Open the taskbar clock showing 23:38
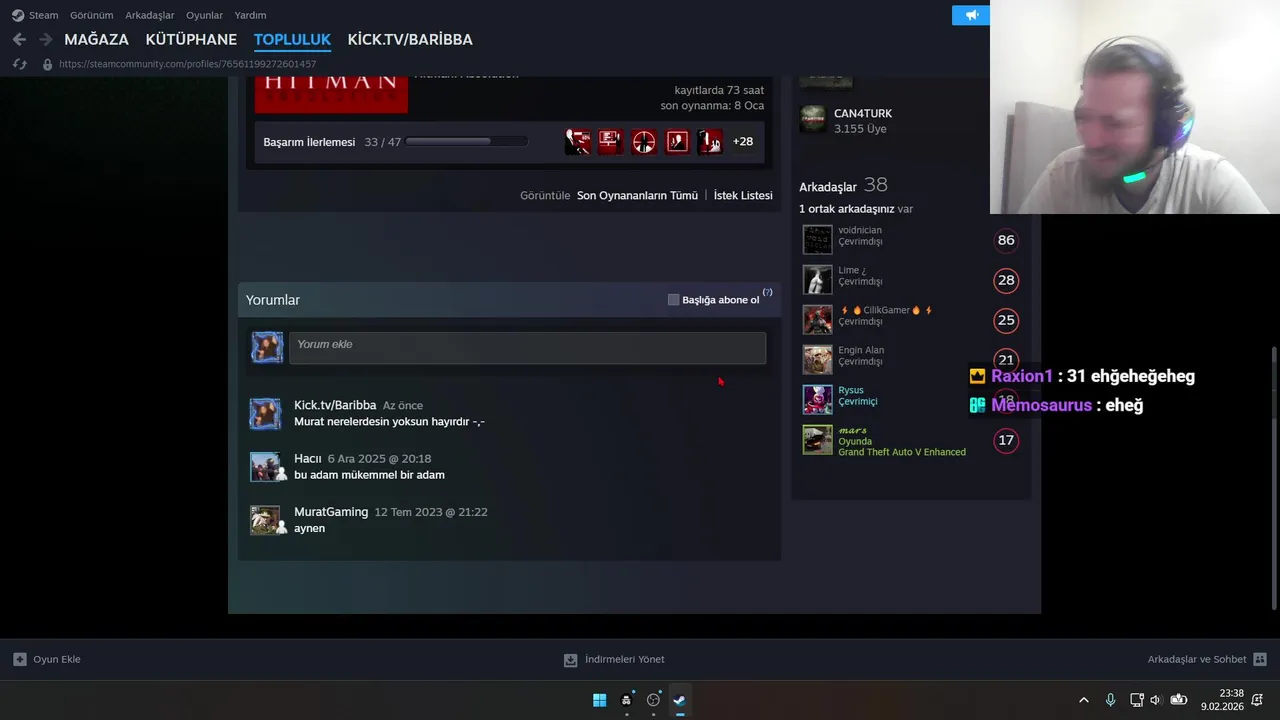1280x720 pixels. pos(1224,700)
